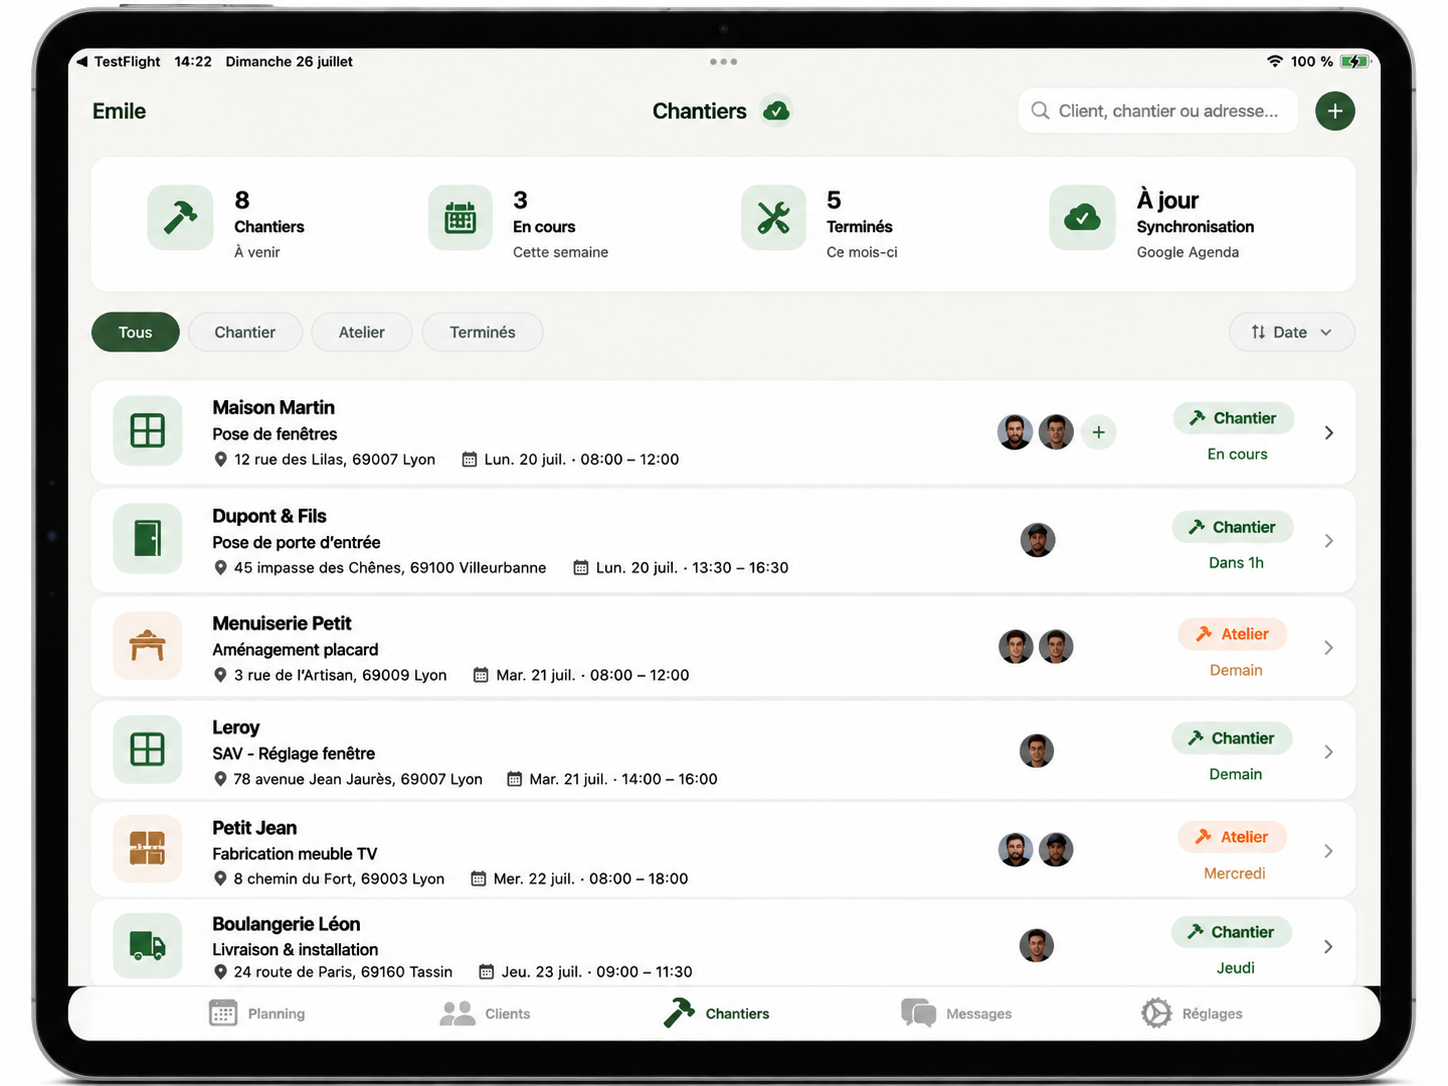Image resolution: width=1448 pixels, height=1086 pixels.
Task: Tap the green plus button to add a chantier
Action: tap(1334, 111)
